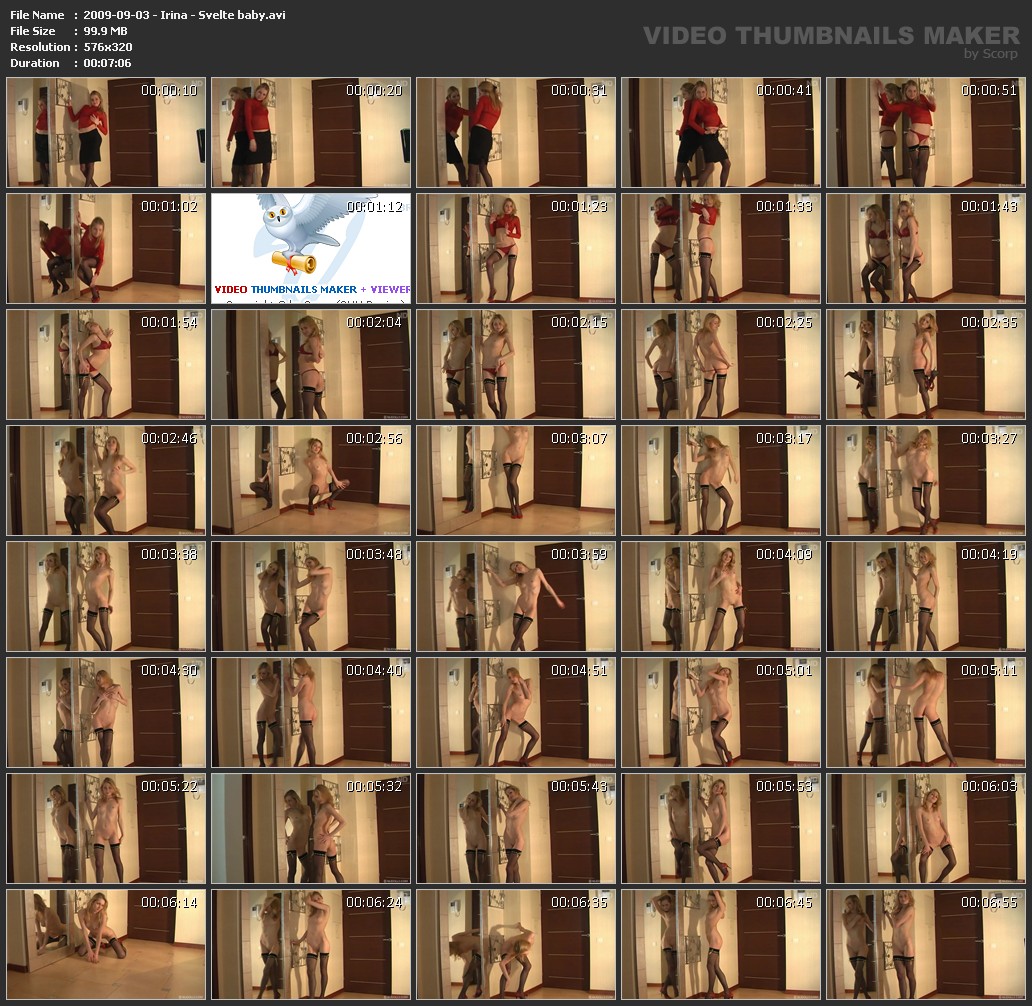Click the frame marked 00:00:51
Screen dimensions: 1032x1006
coord(926,132)
